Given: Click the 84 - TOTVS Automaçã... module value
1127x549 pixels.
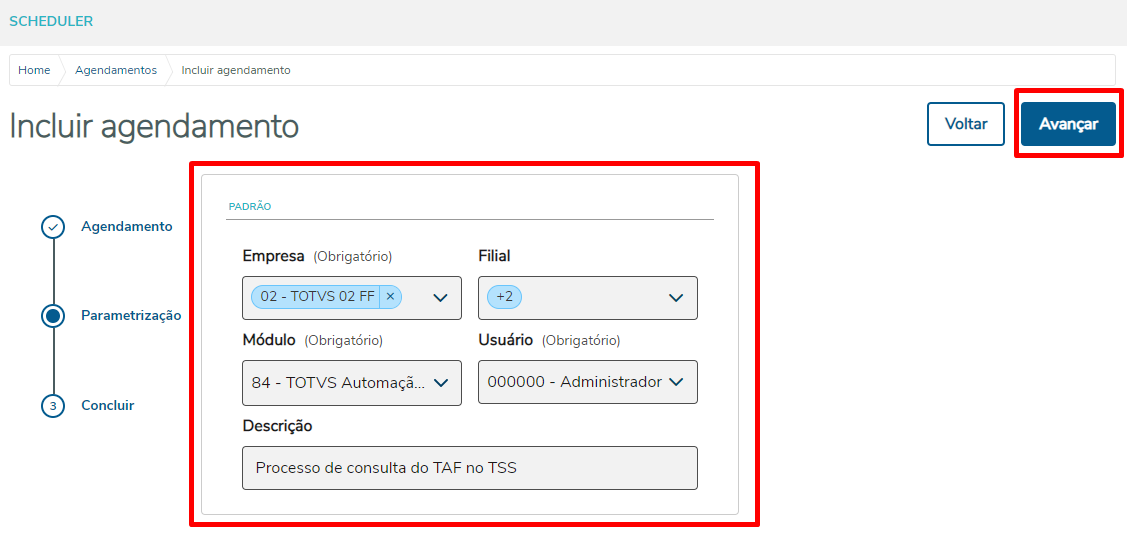Looking at the screenshot, I should coord(339,382).
